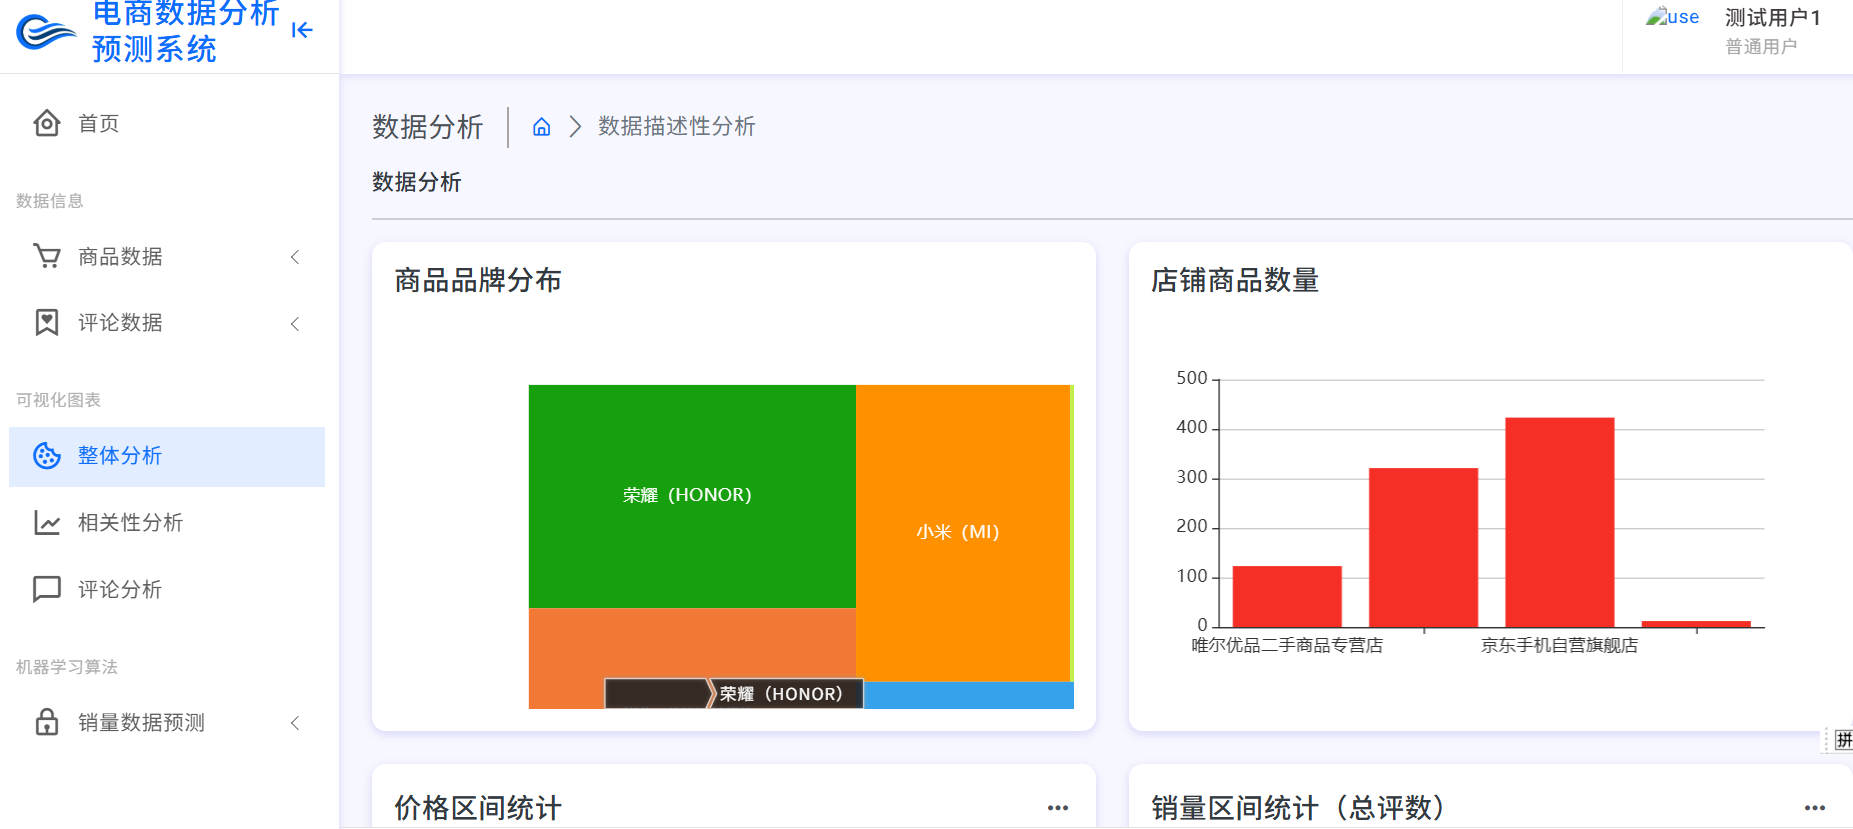Click the 数据分析 page heading by breadcrumb
This screenshot has width=1853, height=829.
point(428,127)
